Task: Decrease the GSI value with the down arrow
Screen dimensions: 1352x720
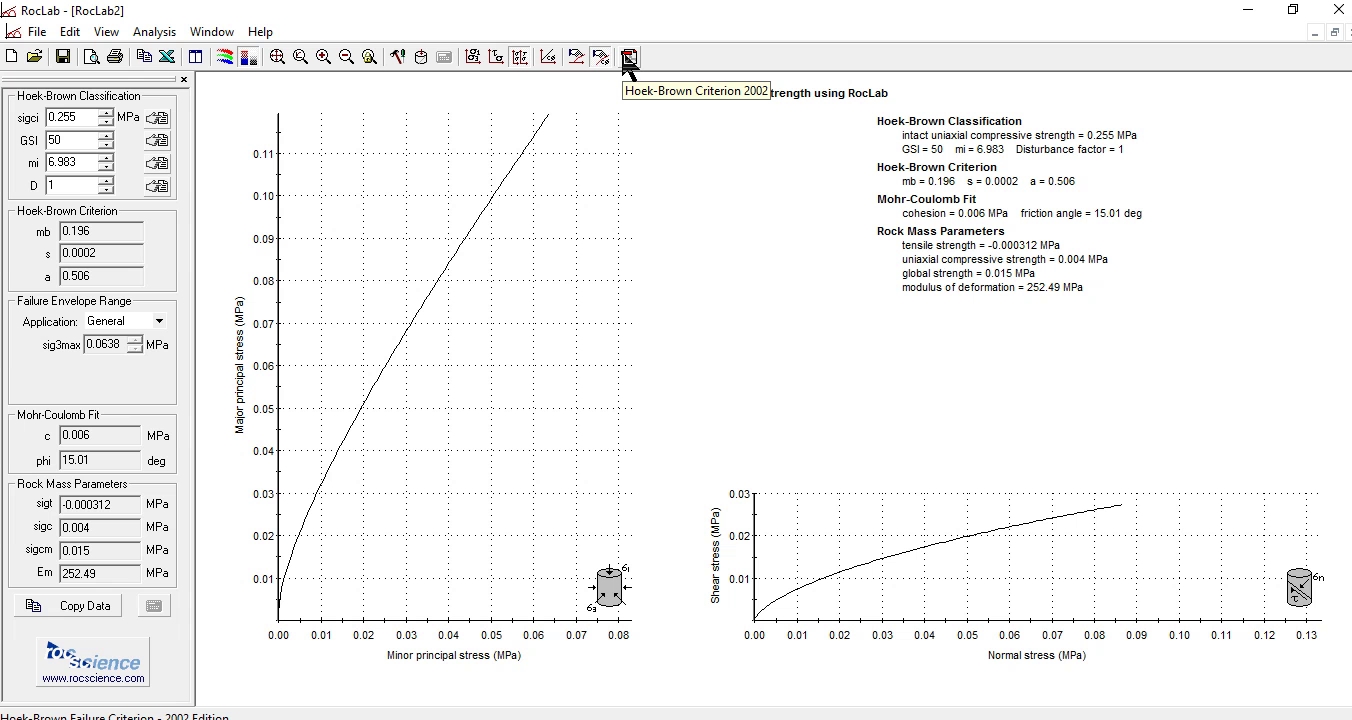Action: click(x=106, y=146)
